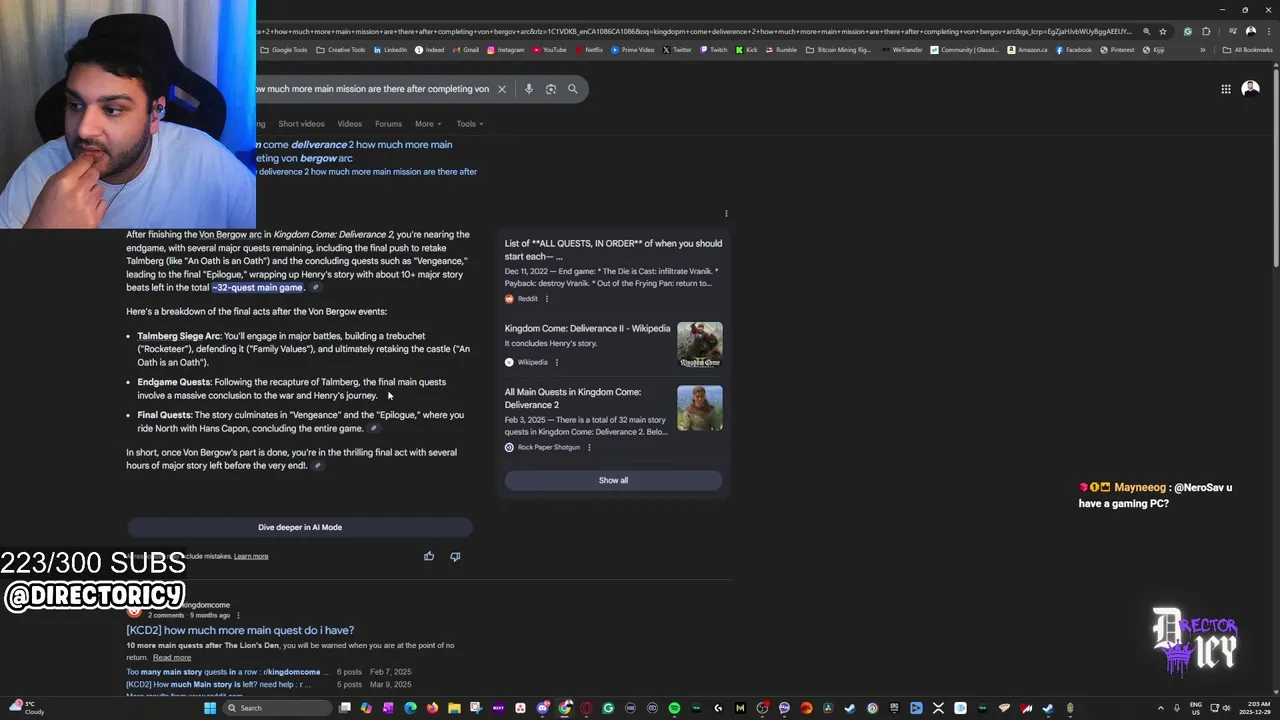Open Rock Paper Shotgun three-dot menu

coord(588,447)
